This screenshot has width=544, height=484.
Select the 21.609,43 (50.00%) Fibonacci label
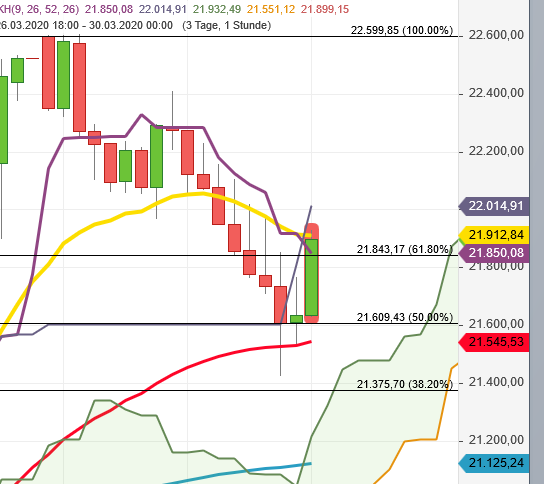[405, 317]
